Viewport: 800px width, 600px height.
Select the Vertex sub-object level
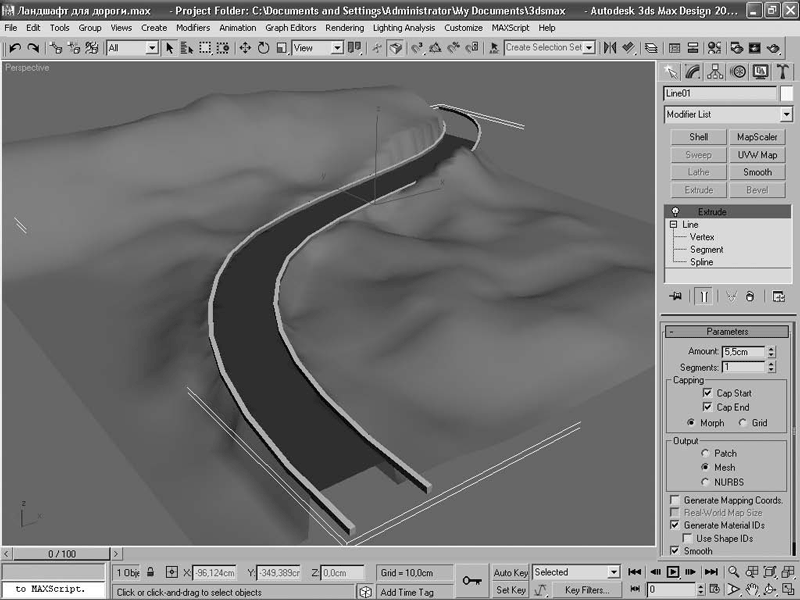pyautogui.click(x=702, y=237)
